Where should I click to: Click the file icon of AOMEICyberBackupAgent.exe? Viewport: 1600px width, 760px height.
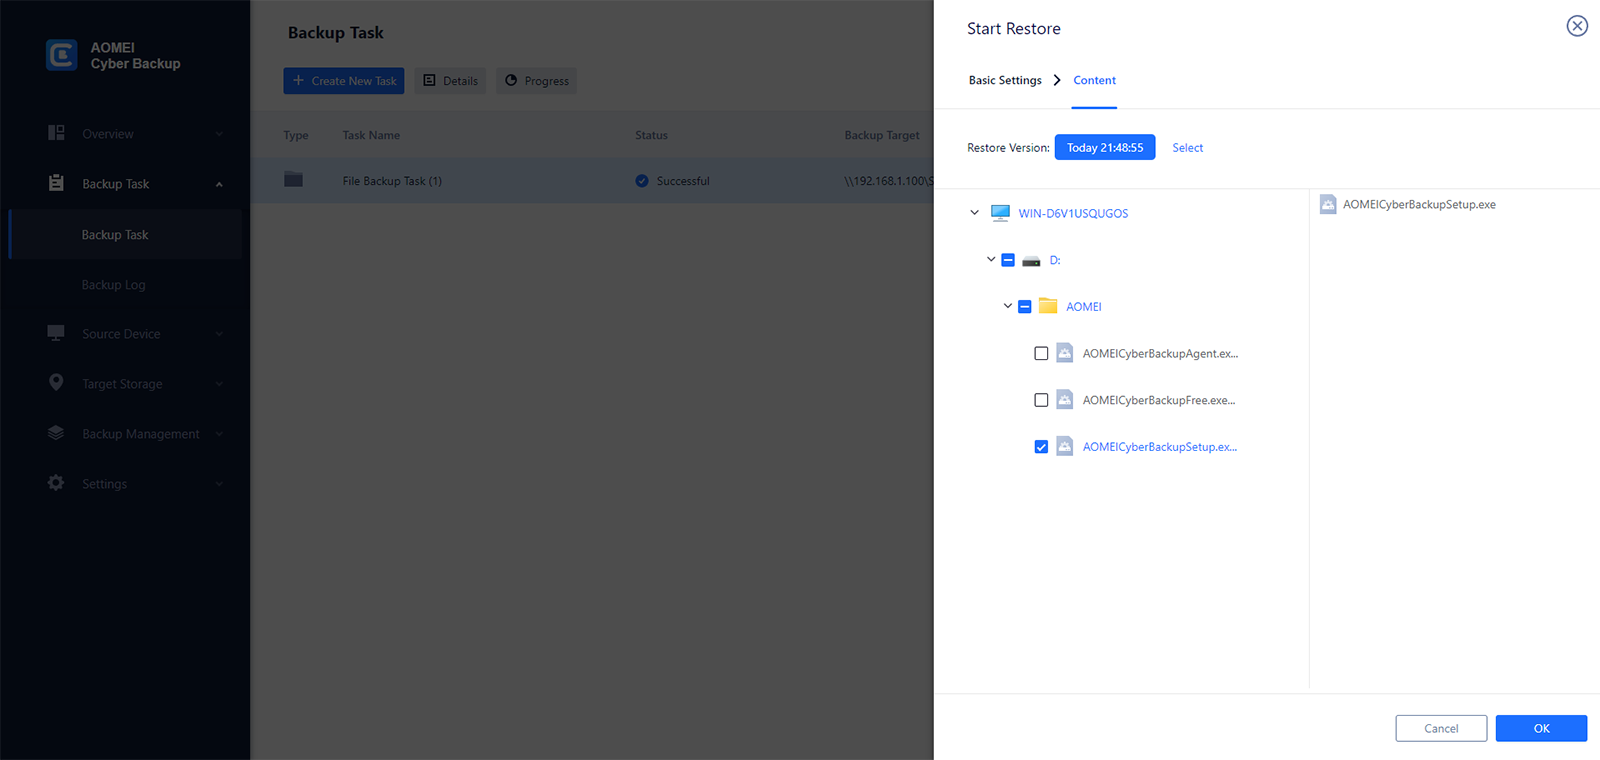(x=1065, y=353)
